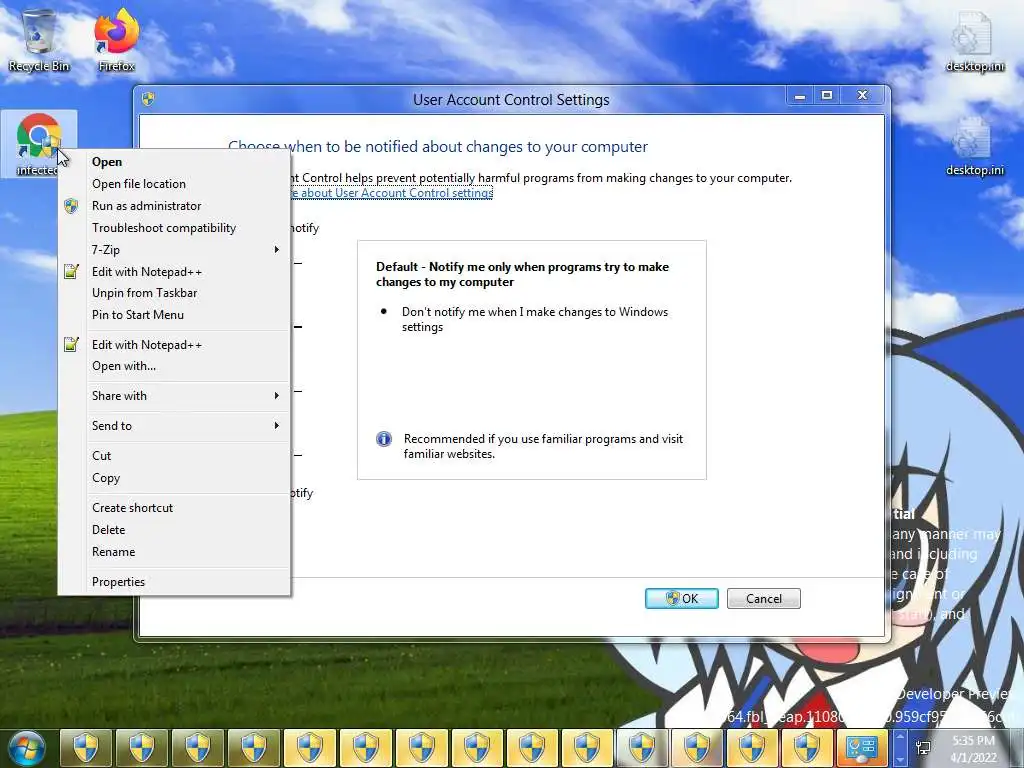Close the User Account Control Settings window

[x=862, y=97]
